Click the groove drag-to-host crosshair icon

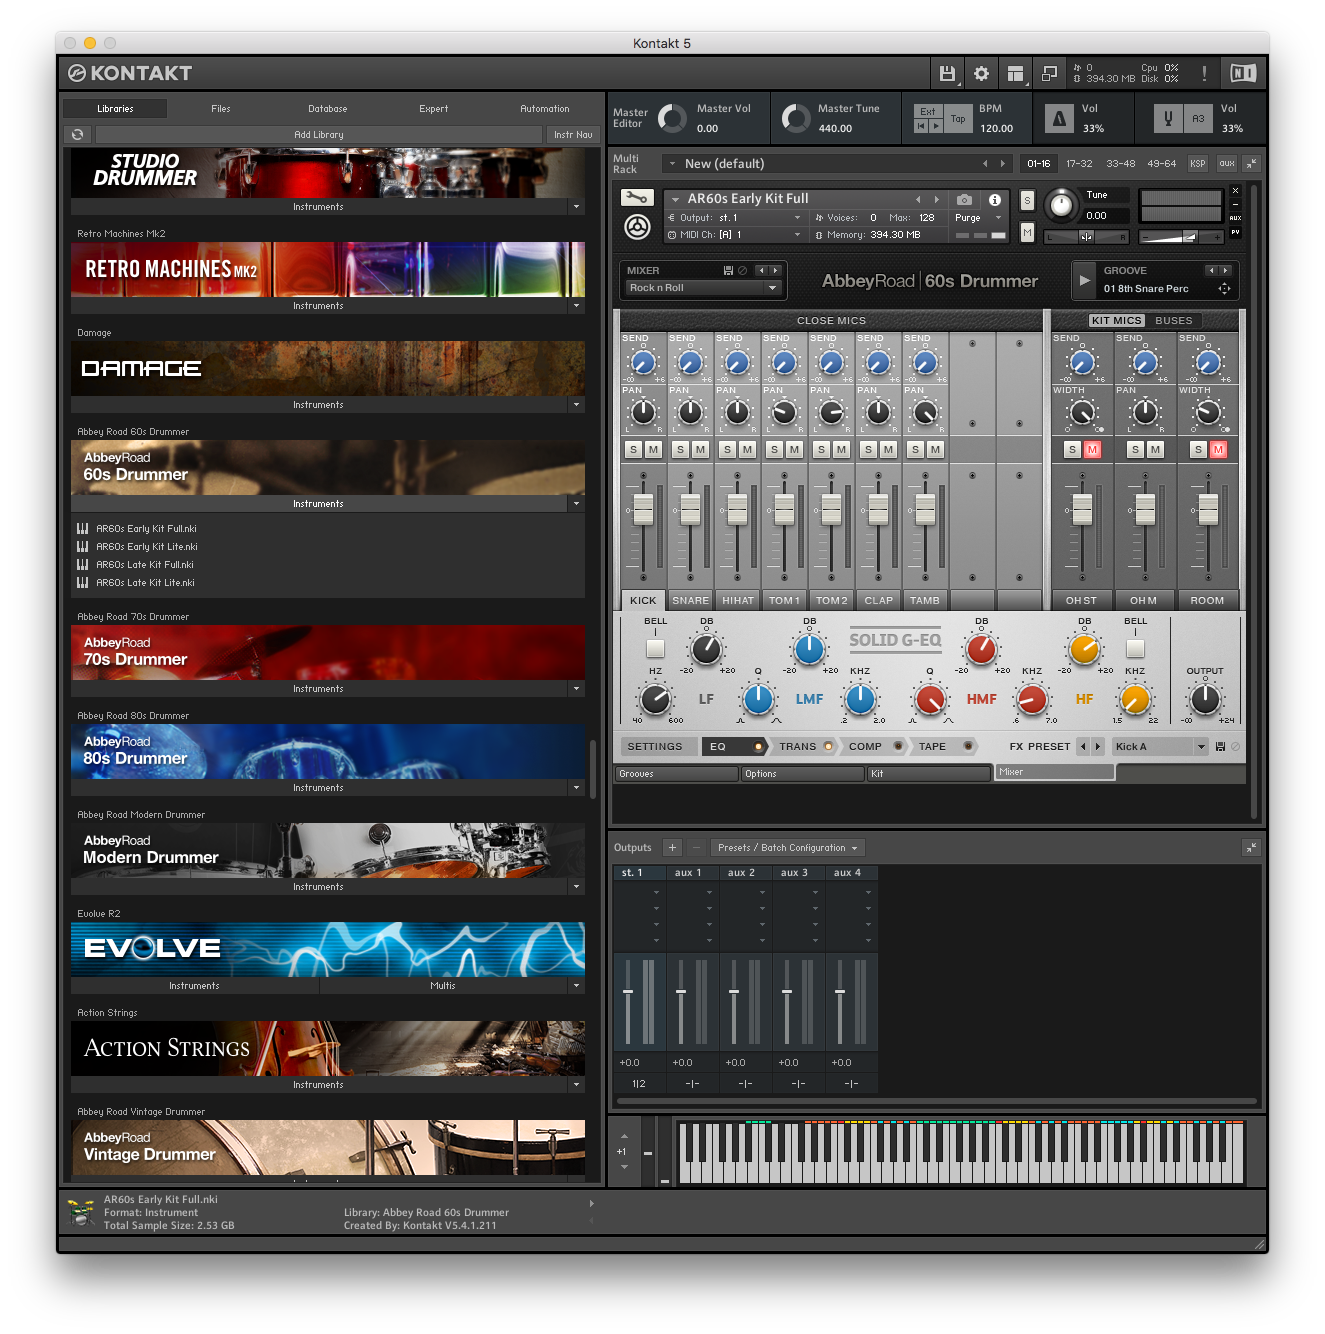(x=1224, y=289)
